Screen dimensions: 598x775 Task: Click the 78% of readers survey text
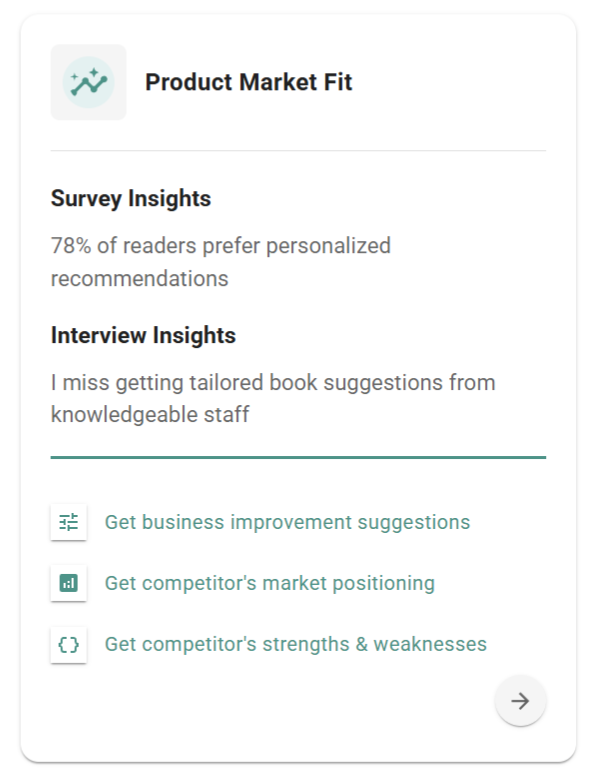pyautogui.click(x=220, y=262)
